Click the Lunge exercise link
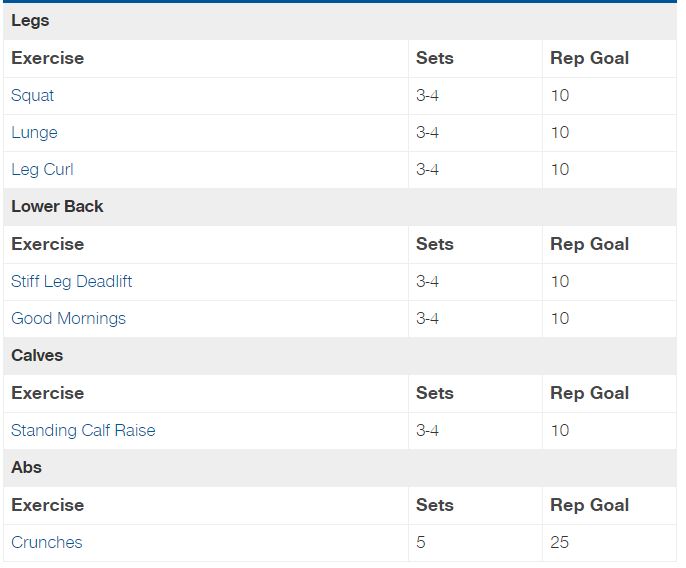686x568 pixels. [x=35, y=133]
